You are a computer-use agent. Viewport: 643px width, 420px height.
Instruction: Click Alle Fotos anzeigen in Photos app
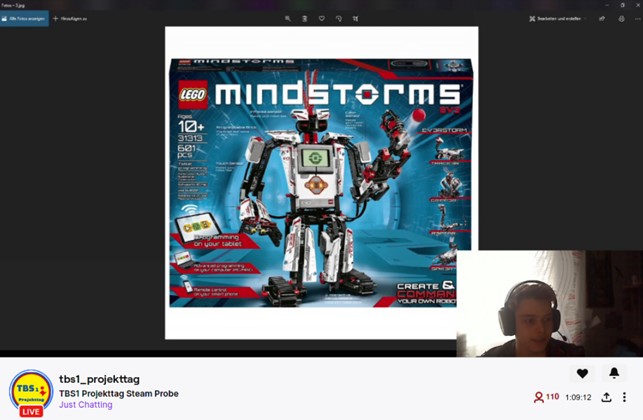click(x=24, y=18)
